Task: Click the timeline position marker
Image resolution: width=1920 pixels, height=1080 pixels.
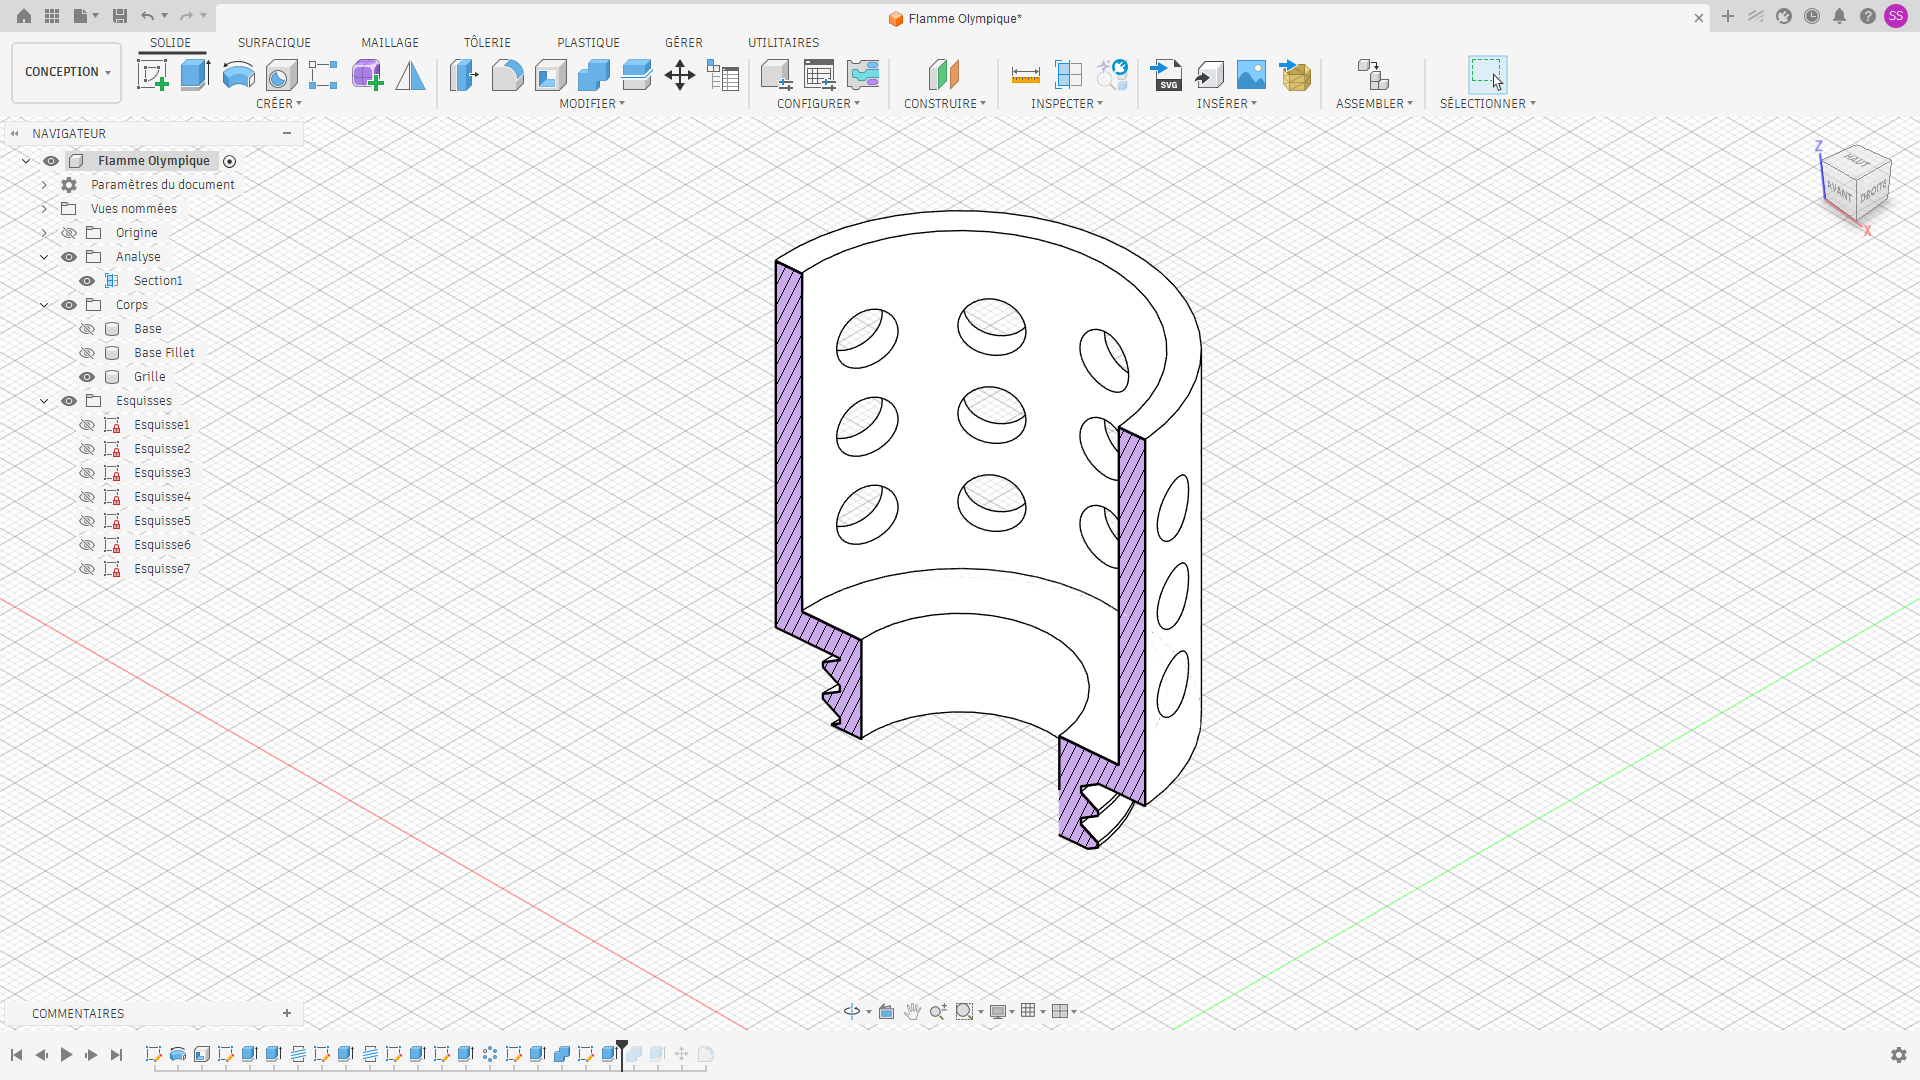Action: [622, 1054]
